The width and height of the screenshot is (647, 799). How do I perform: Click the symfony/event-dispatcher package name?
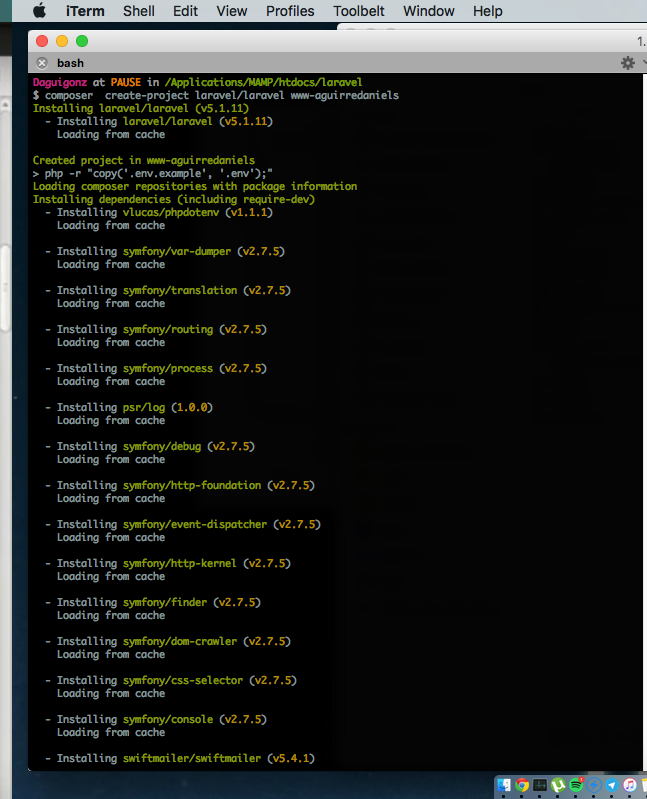click(x=195, y=524)
